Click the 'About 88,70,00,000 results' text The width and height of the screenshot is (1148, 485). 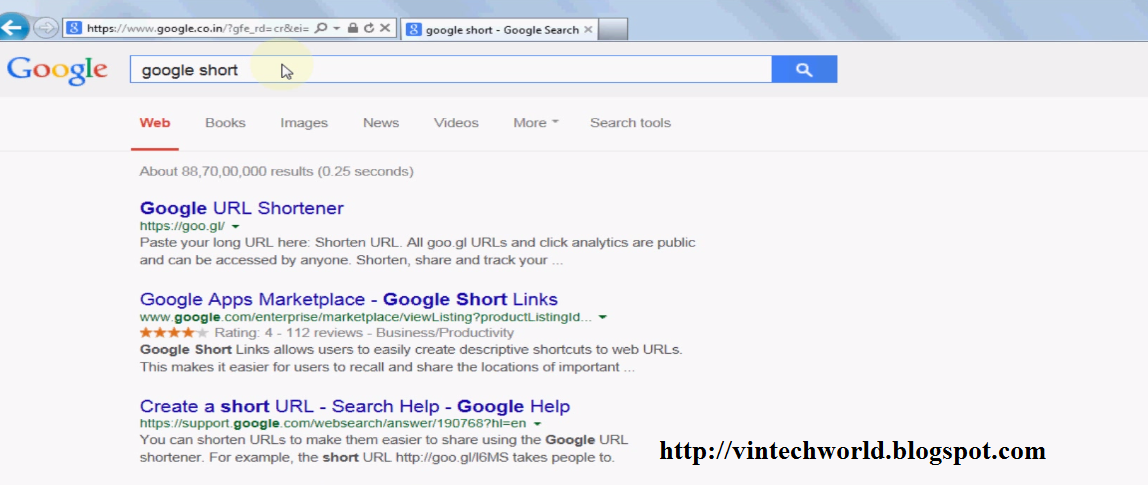coord(276,171)
